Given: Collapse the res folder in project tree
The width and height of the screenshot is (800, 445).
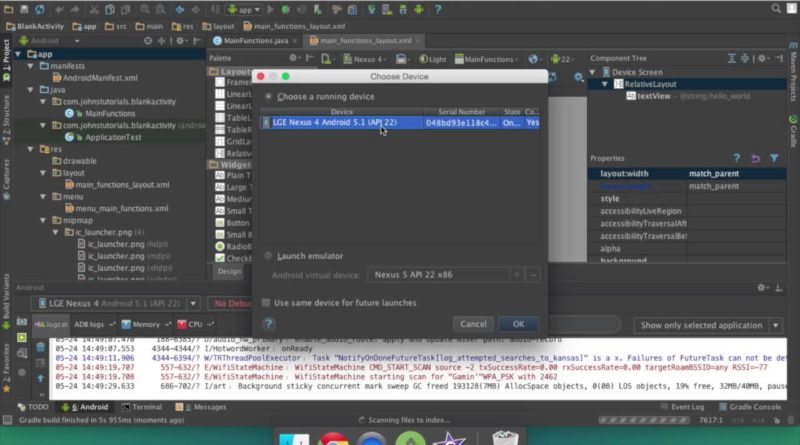Looking at the screenshot, I should tap(31, 149).
